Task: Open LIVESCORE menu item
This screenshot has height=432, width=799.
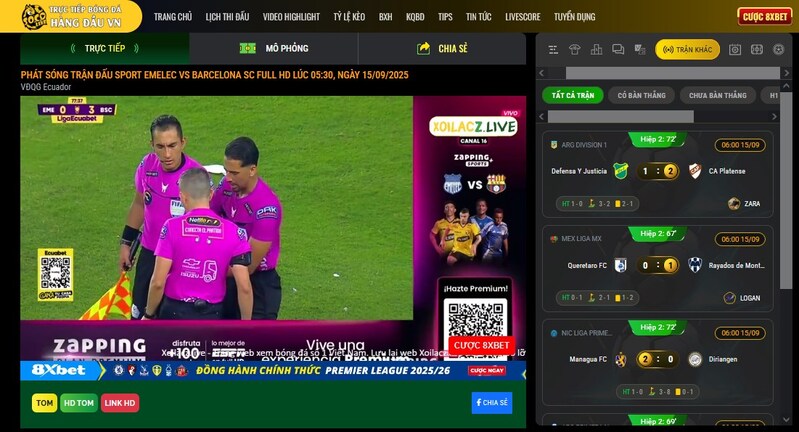Action: [x=523, y=17]
